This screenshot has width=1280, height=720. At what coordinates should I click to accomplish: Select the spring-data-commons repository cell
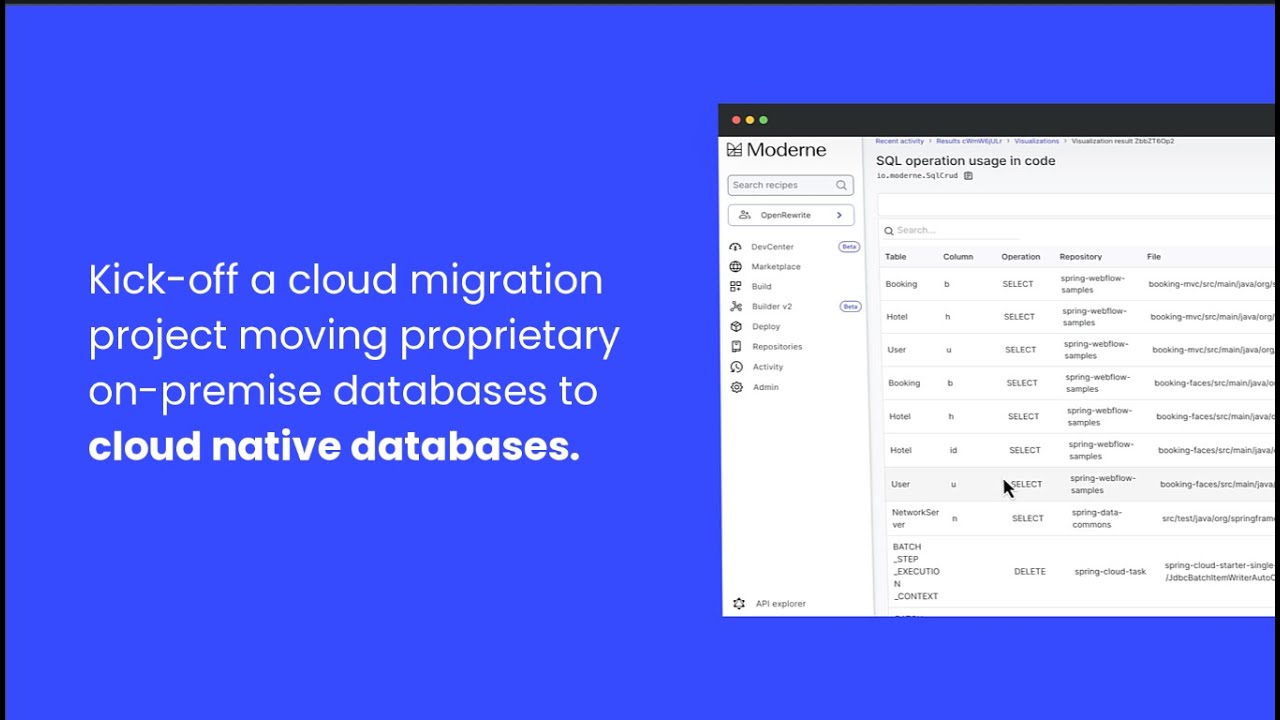point(1097,518)
